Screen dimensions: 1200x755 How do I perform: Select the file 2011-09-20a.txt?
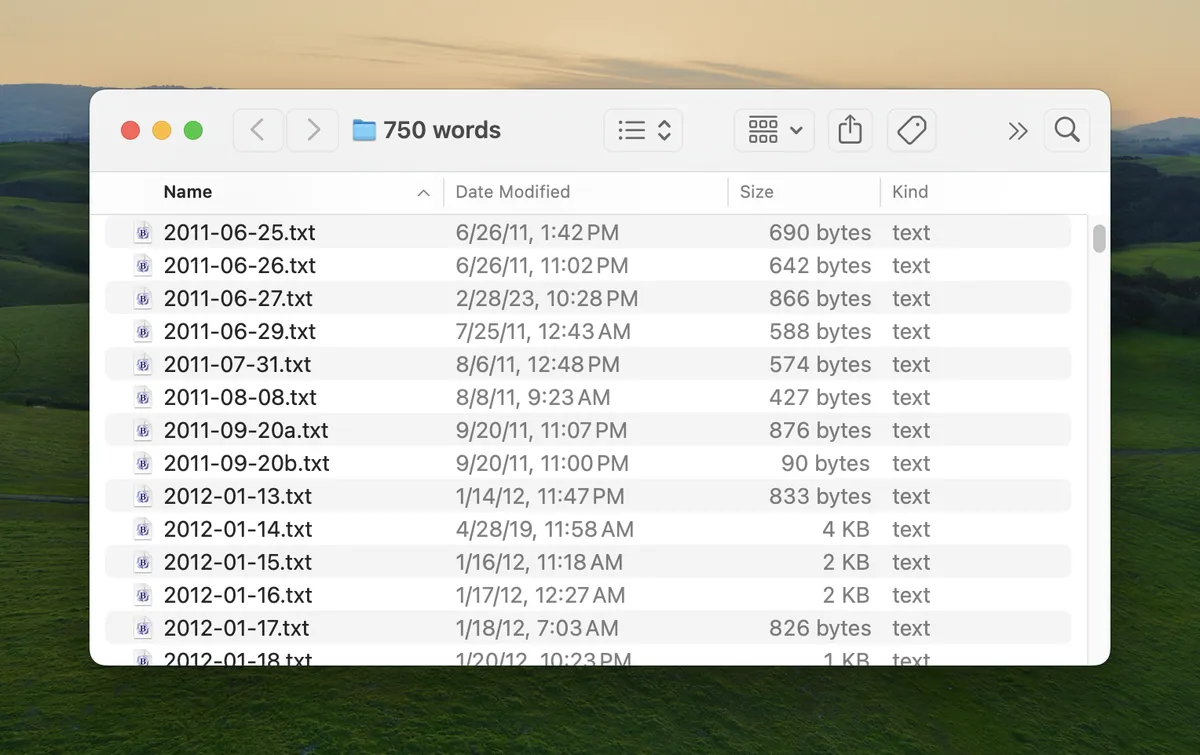(246, 431)
